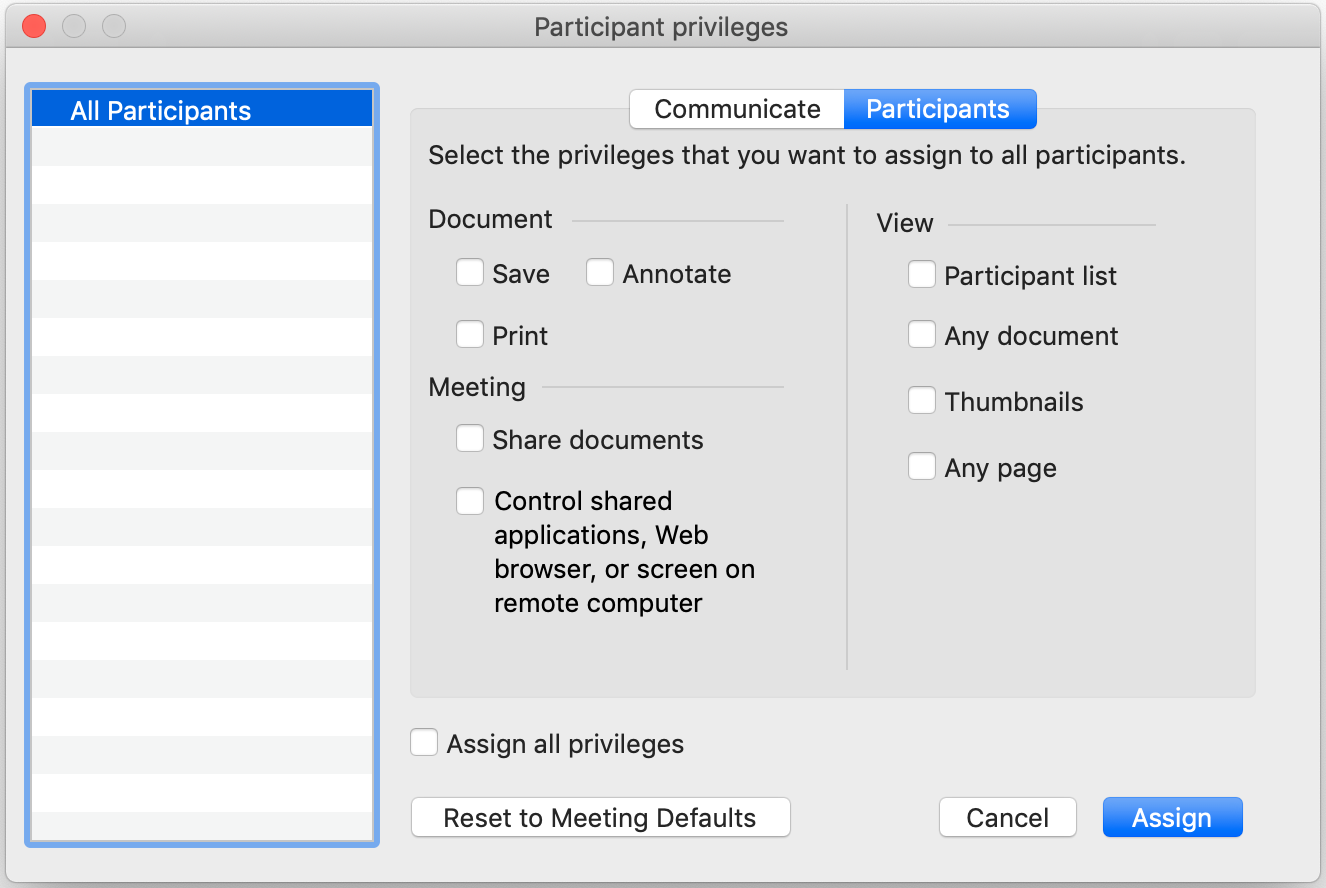Click the Participant privileges title bar
Screen dimensions: 1326x888
click(661, 27)
